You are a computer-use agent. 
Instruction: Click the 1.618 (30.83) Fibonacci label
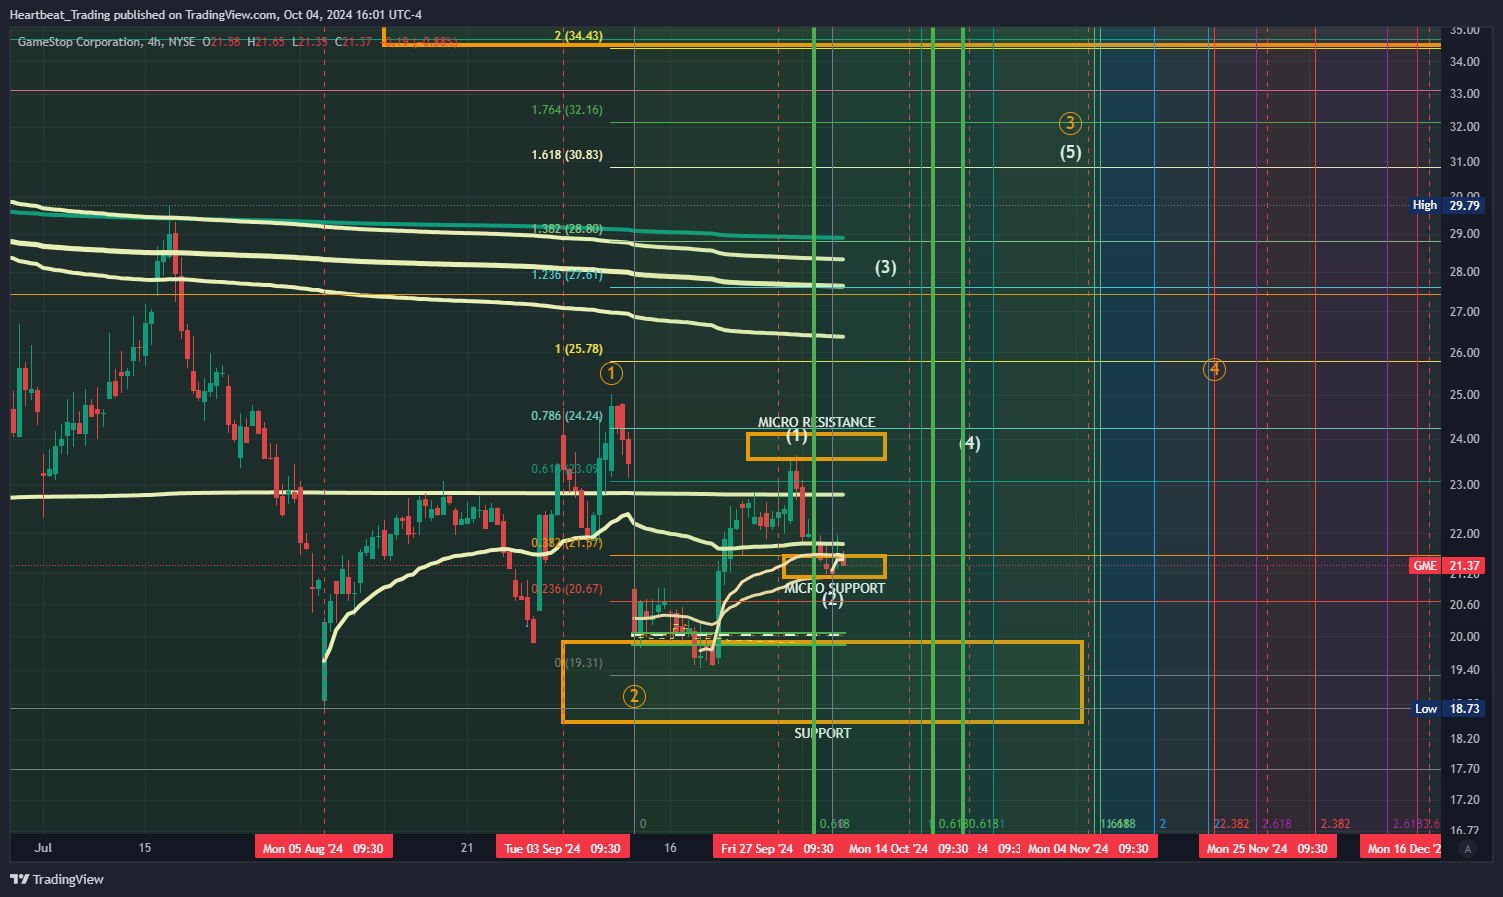pos(567,155)
